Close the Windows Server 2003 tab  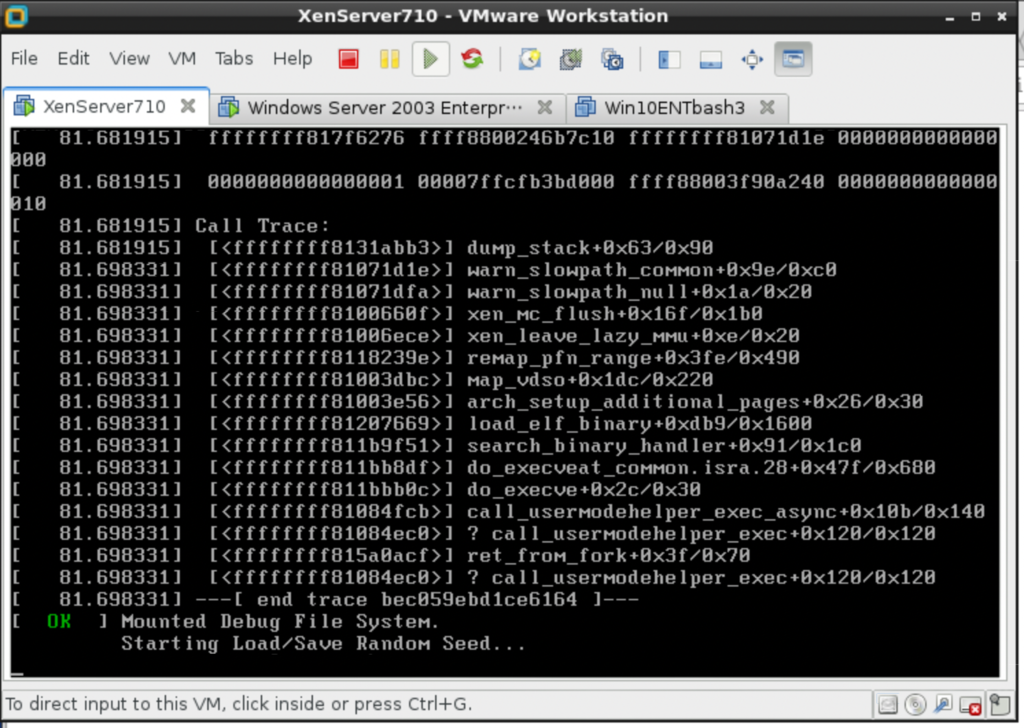(x=545, y=107)
